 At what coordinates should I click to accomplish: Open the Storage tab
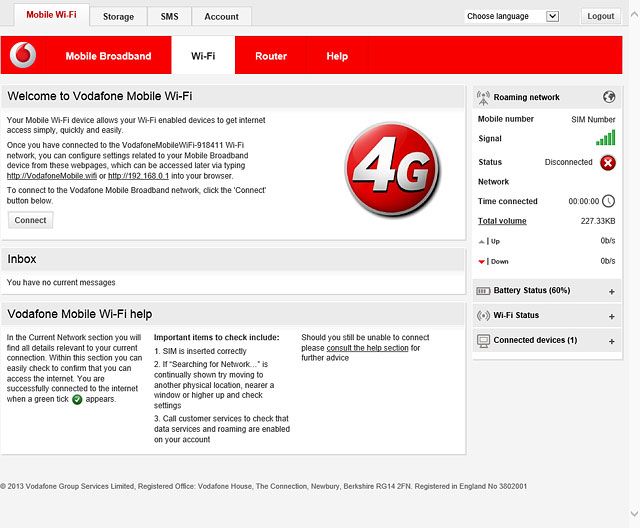click(x=118, y=17)
